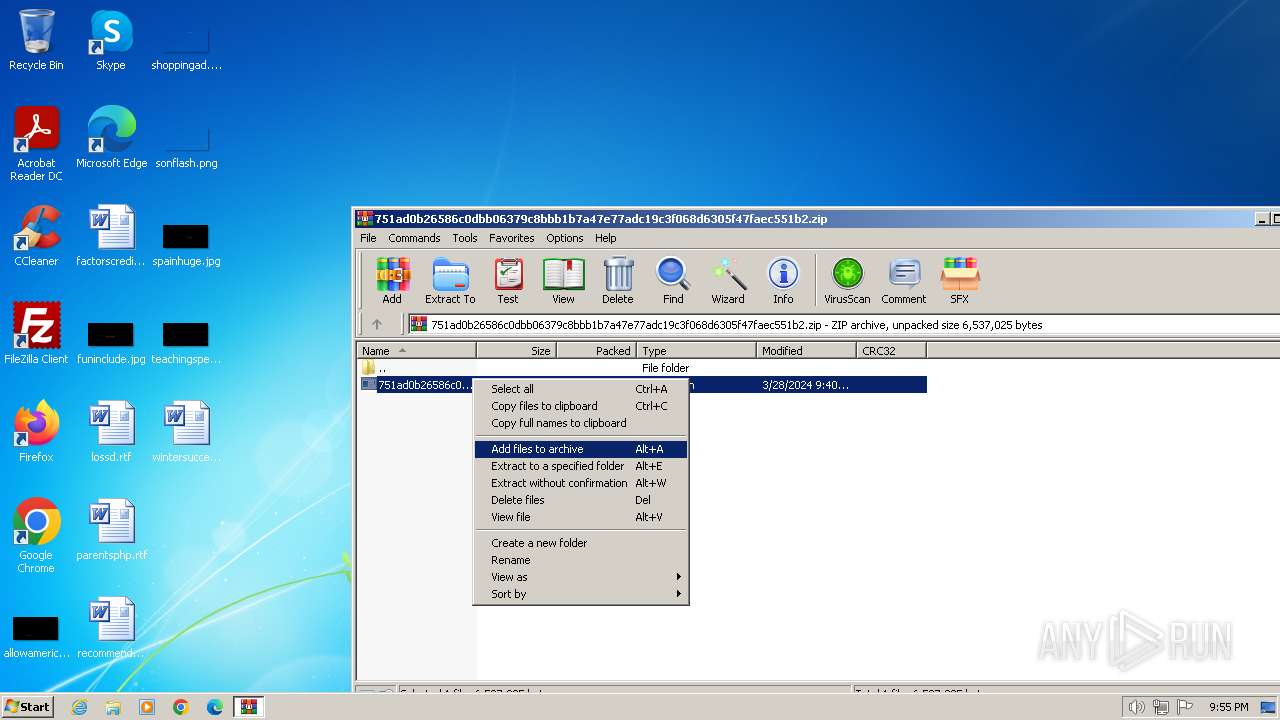Expand the View as submenu
The height and width of the screenshot is (720, 1280).
pyautogui.click(x=581, y=577)
